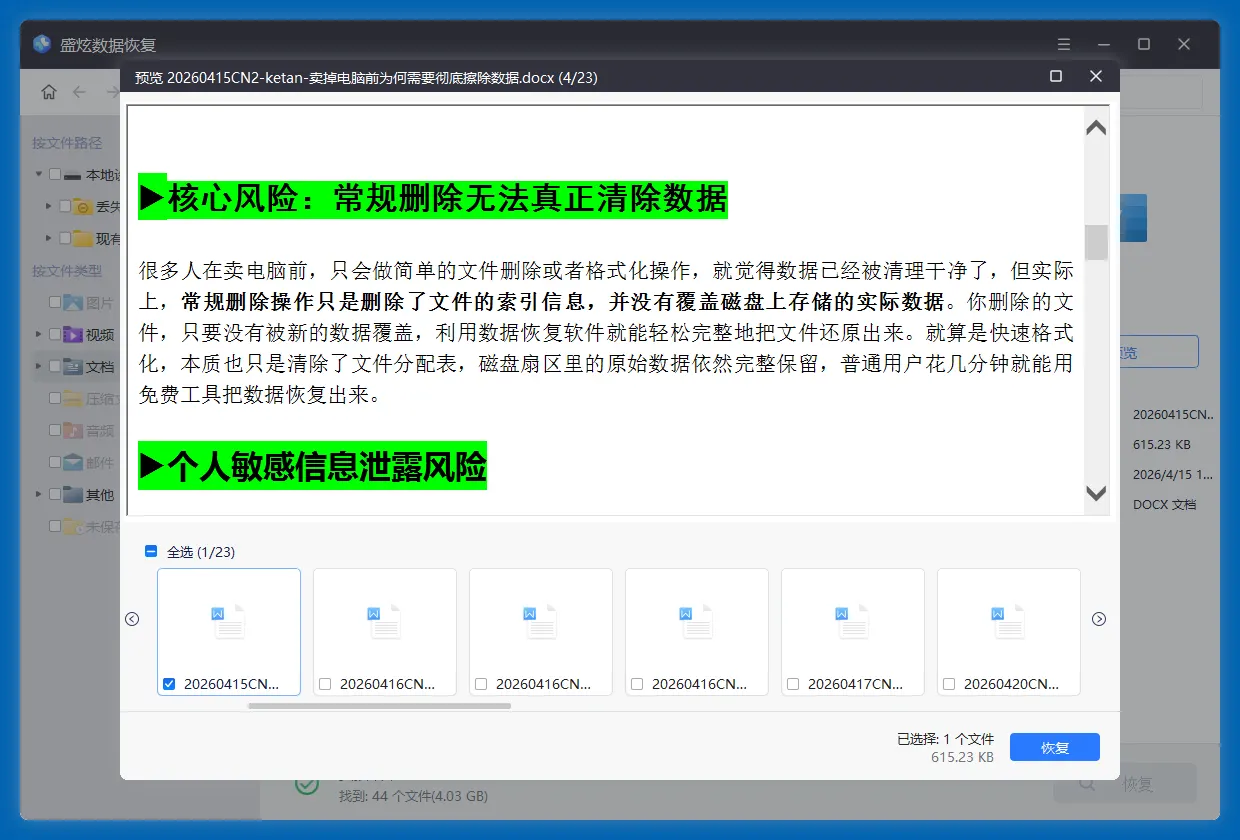Uncheck the 20260415CN file checkbox
The width and height of the screenshot is (1240, 840).
point(169,684)
